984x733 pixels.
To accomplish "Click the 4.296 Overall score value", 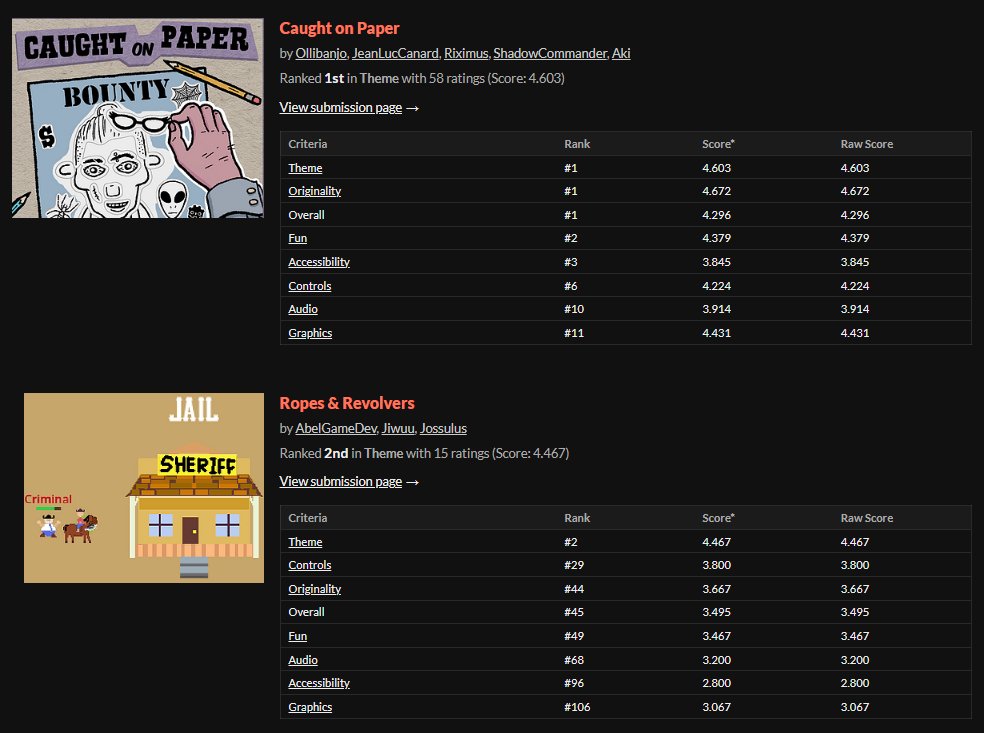I will (716, 215).
